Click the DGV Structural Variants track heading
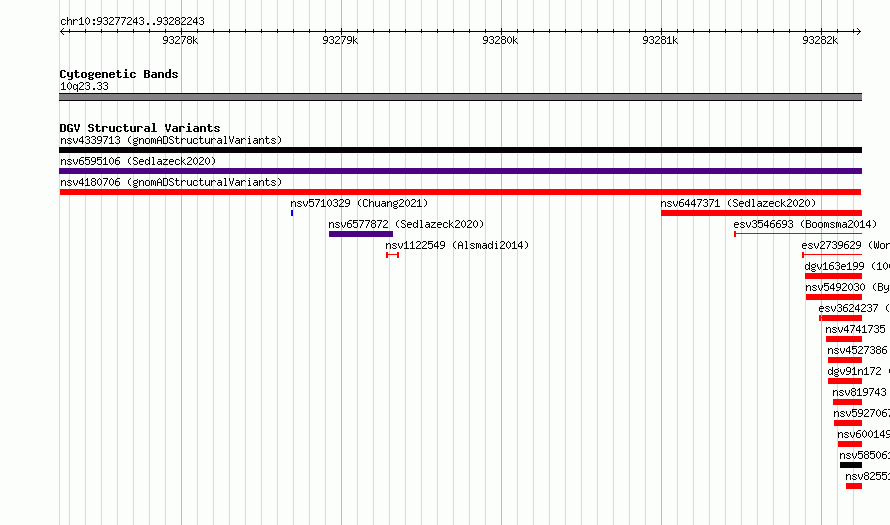 coord(140,128)
